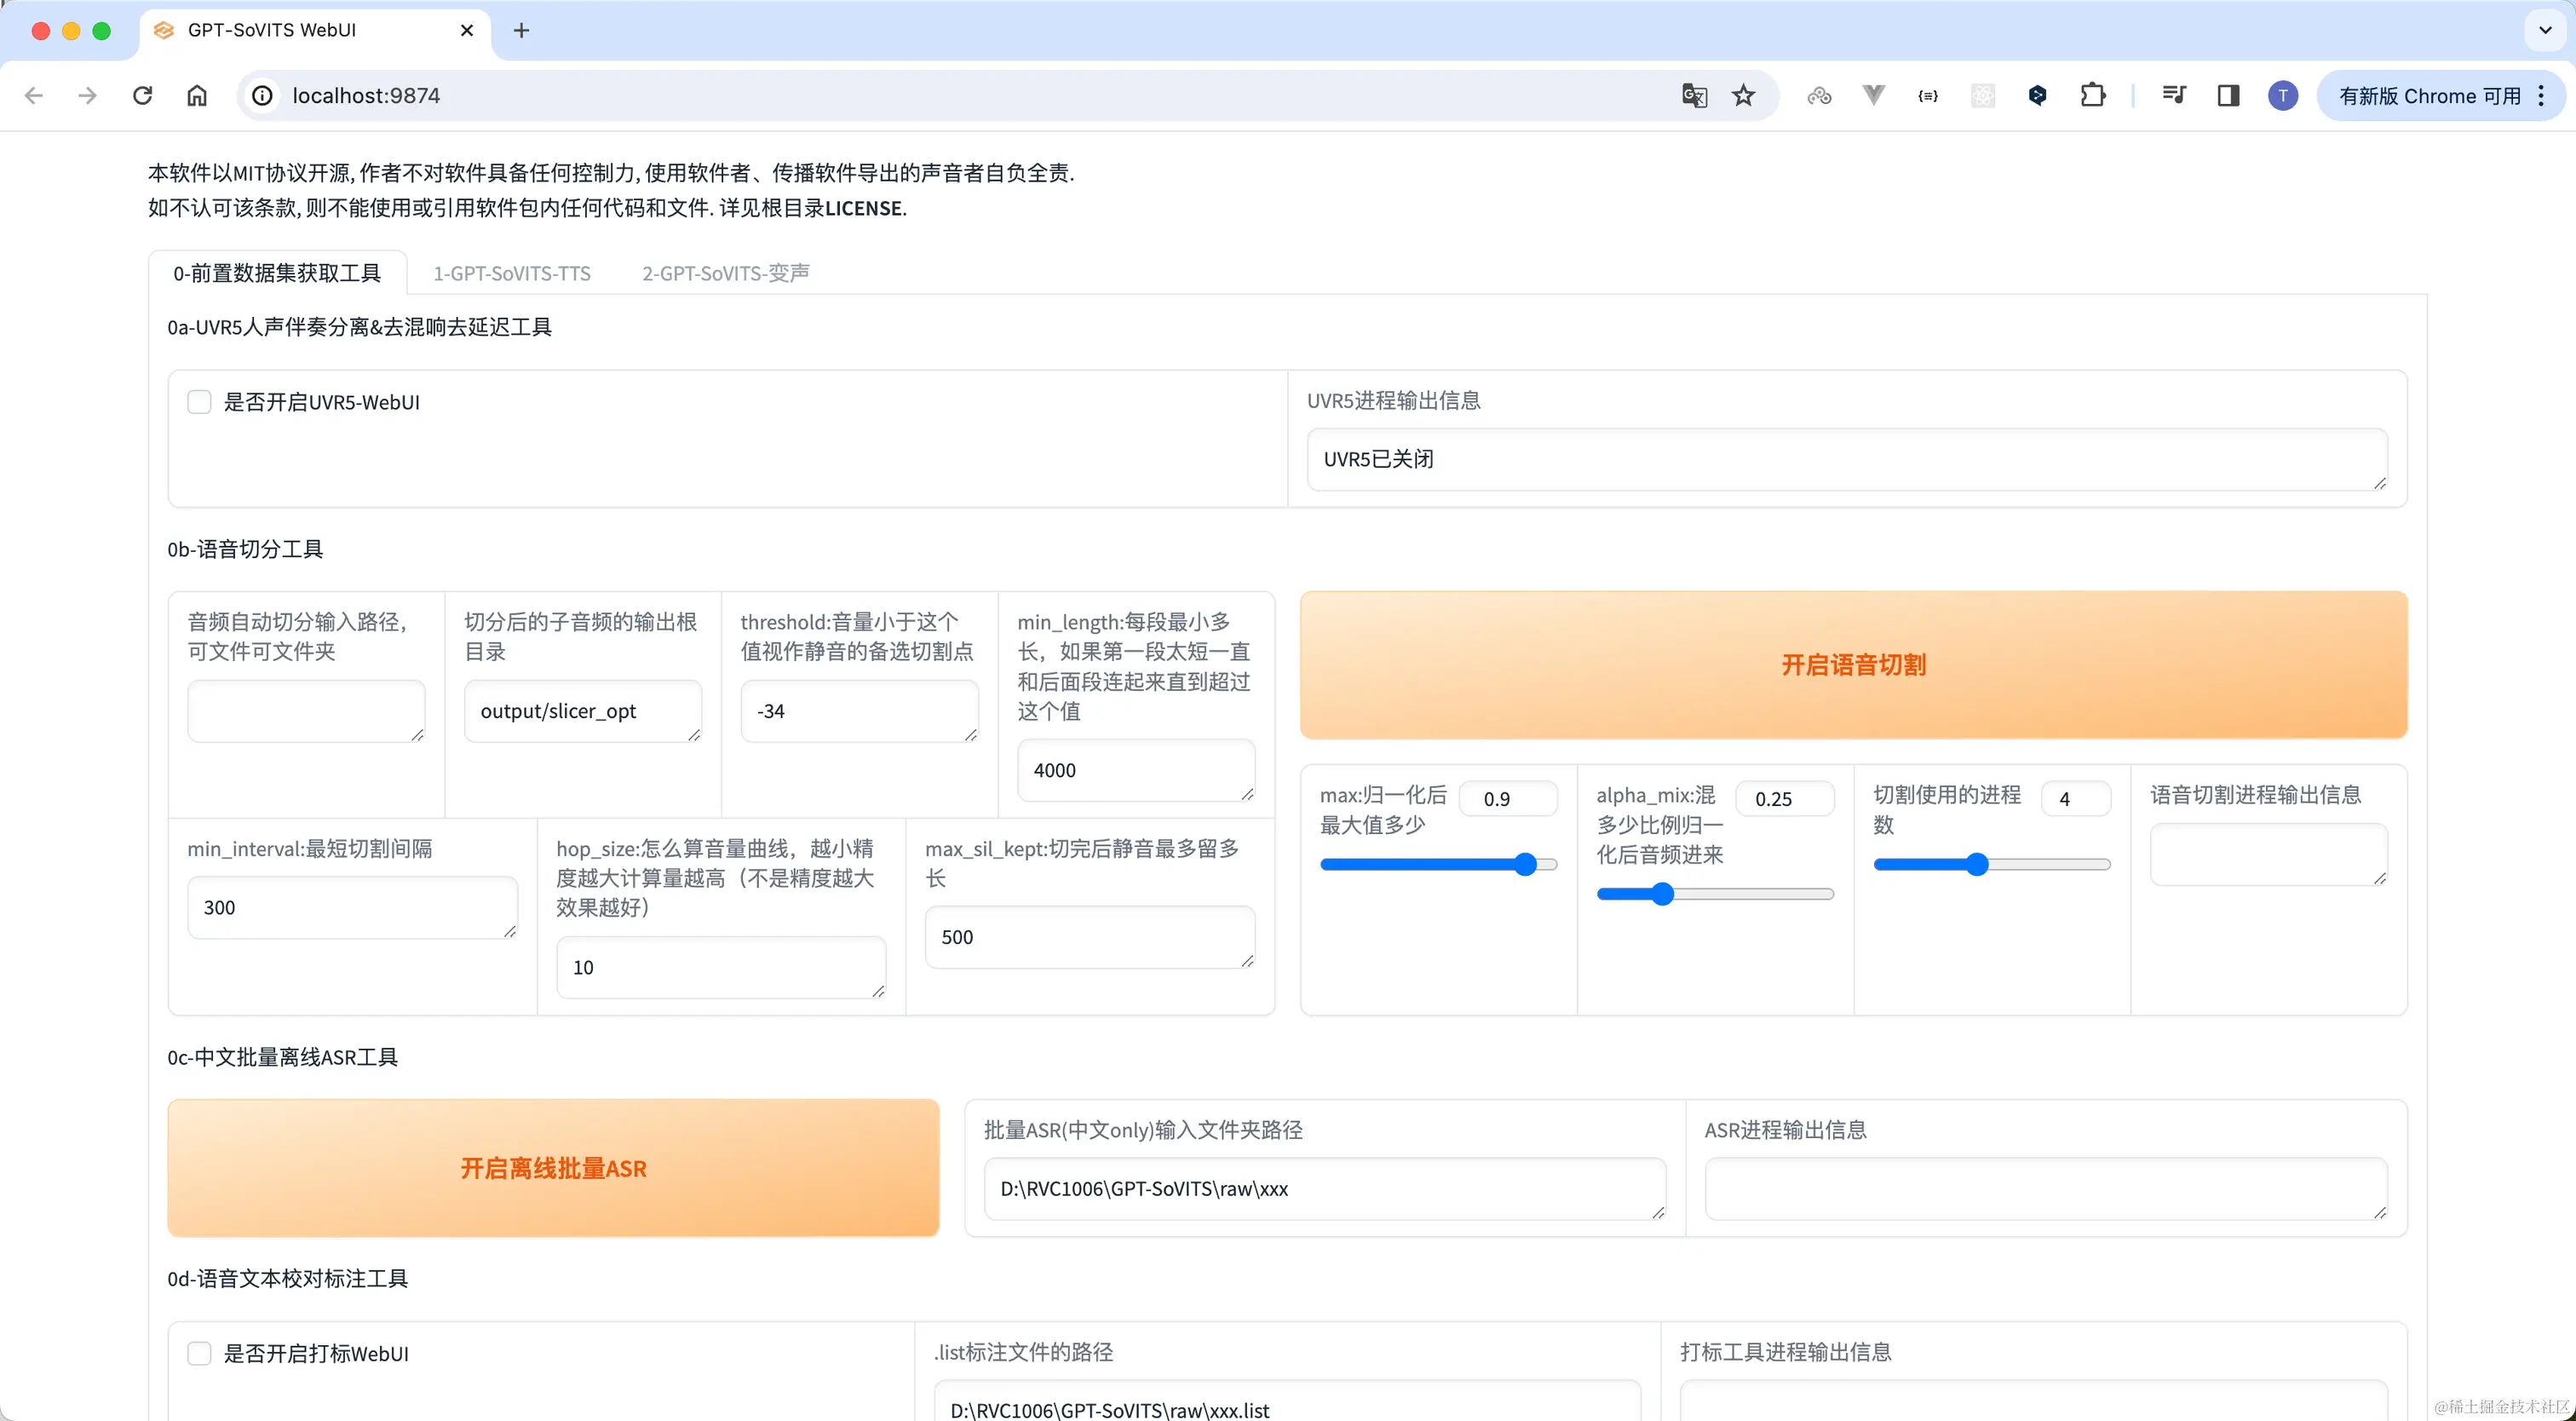Switch to the 1-GPT-SoVITS-TTS tab

(x=511, y=273)
